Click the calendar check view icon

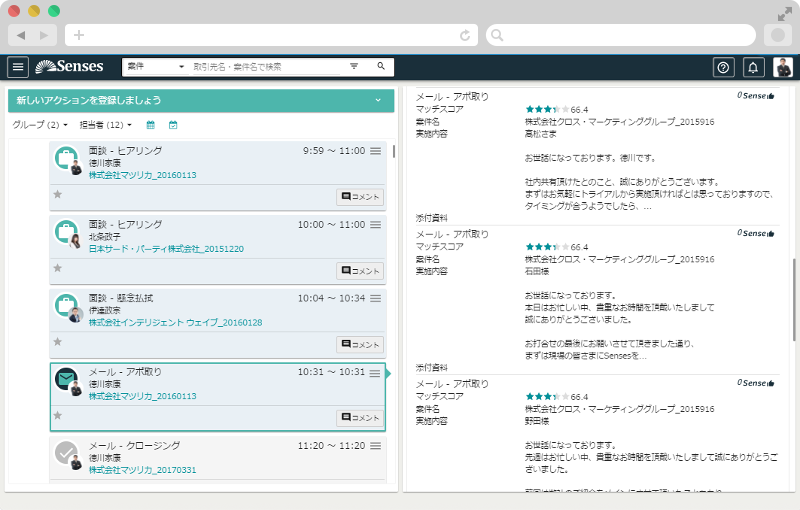[x=173, y=124]
